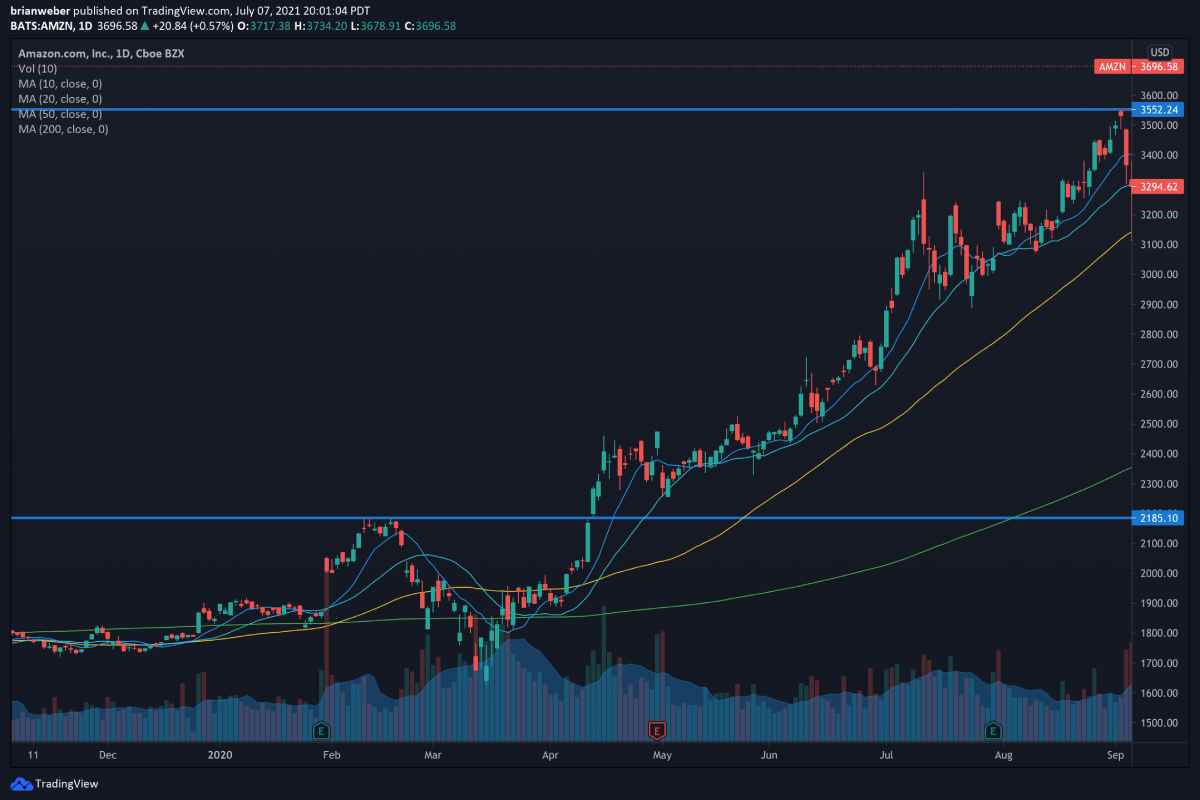This screenshot has width=1200, height=800.
Task: Click the 1800.00 tick on the price axis
Action: tap(1160, 633)
